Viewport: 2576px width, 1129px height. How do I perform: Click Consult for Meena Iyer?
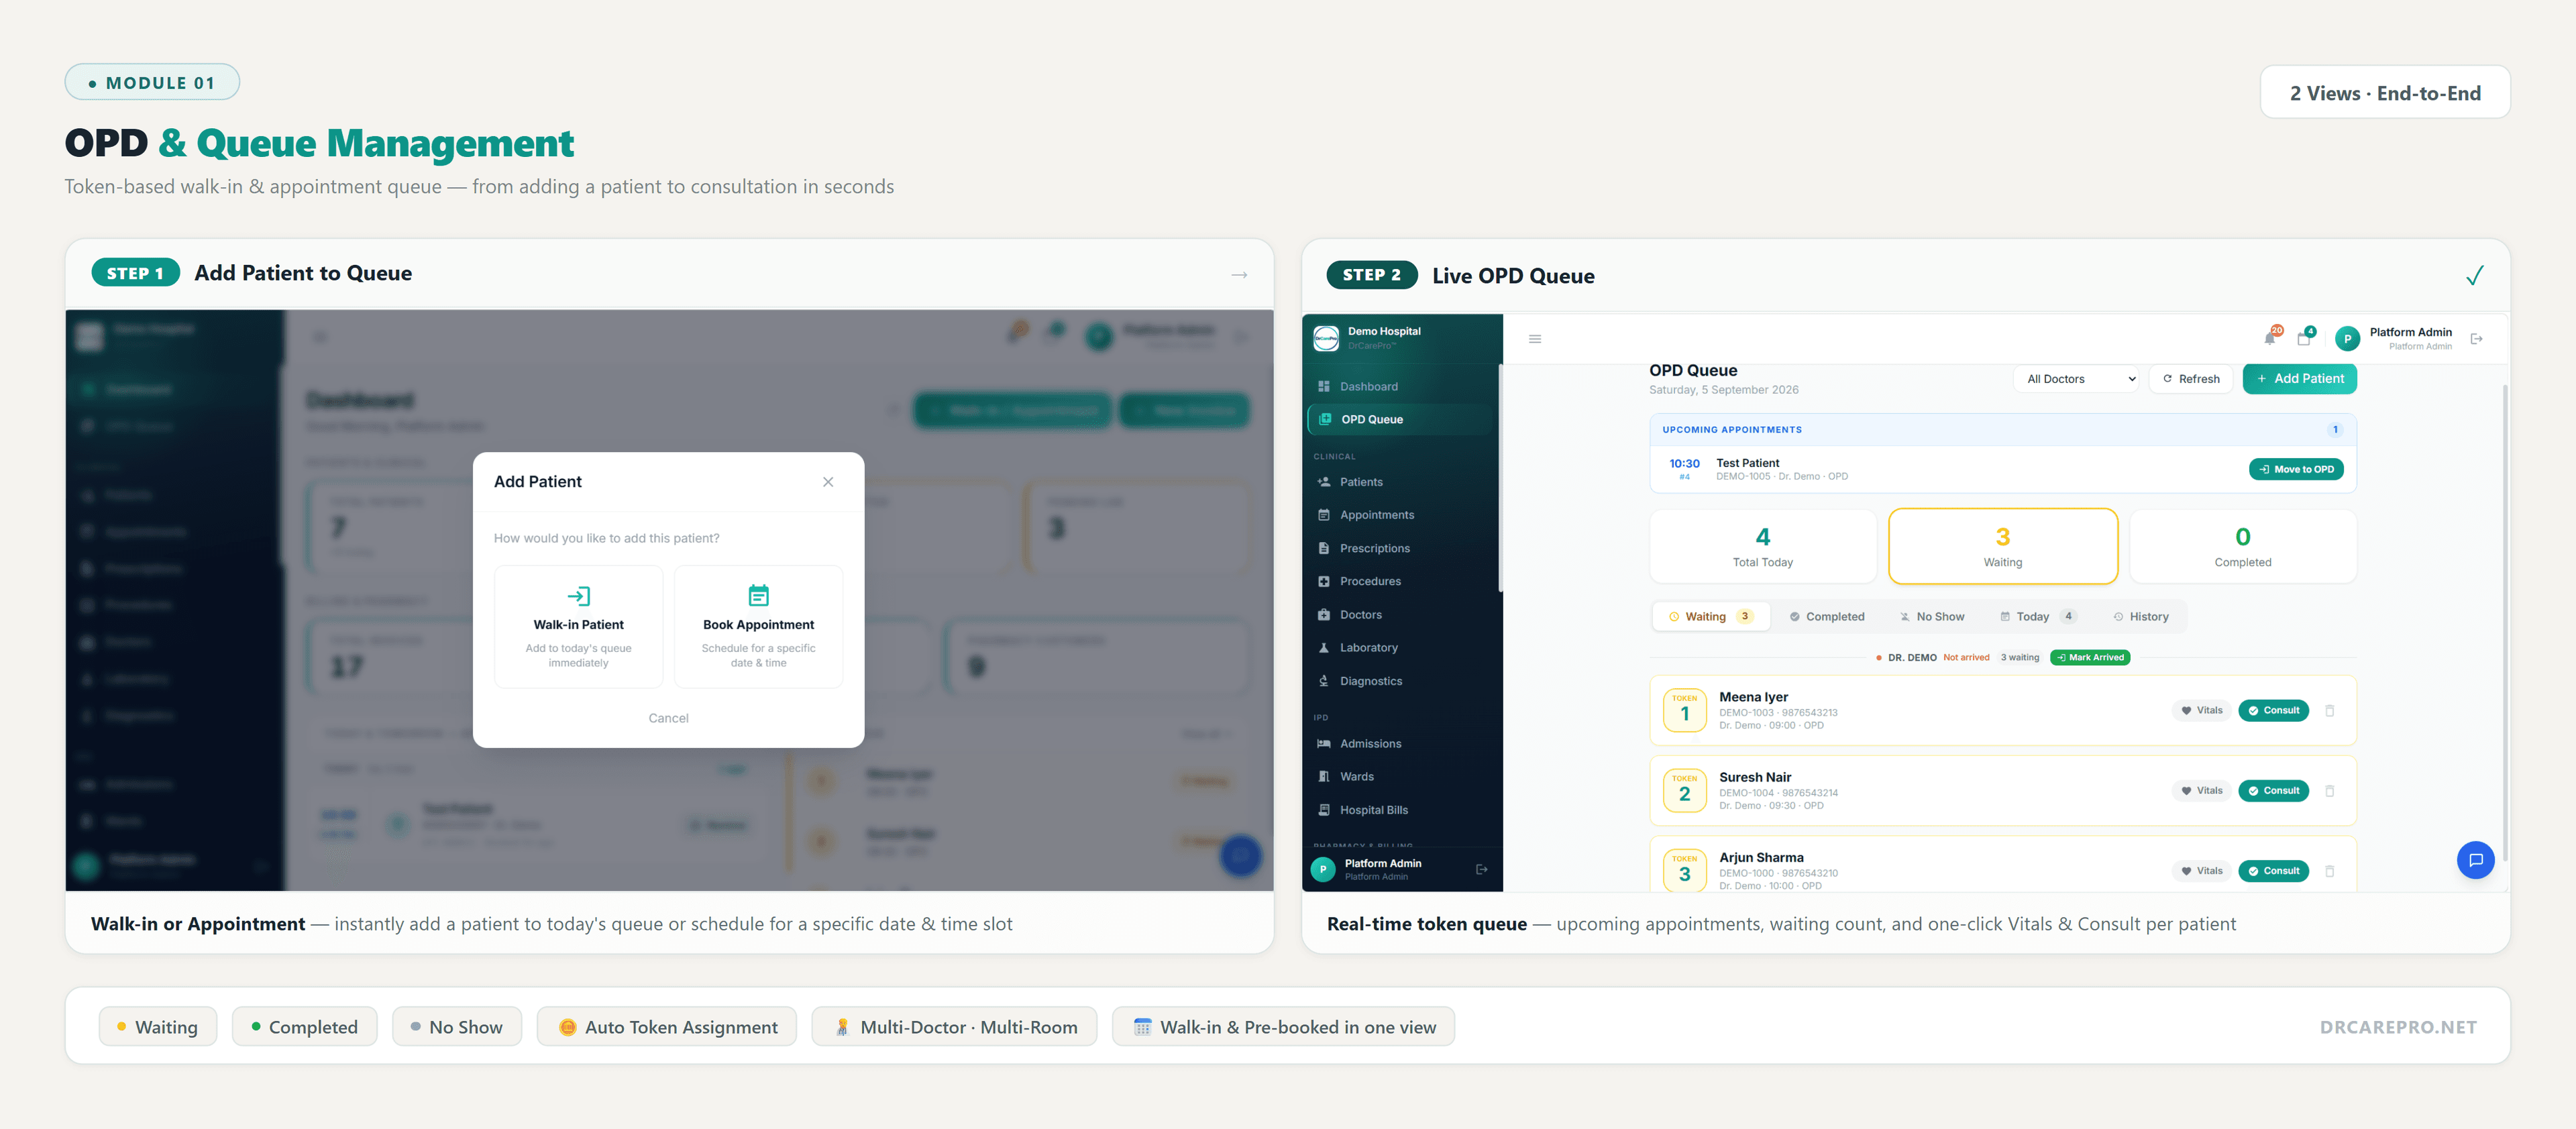coord(2273,710)
